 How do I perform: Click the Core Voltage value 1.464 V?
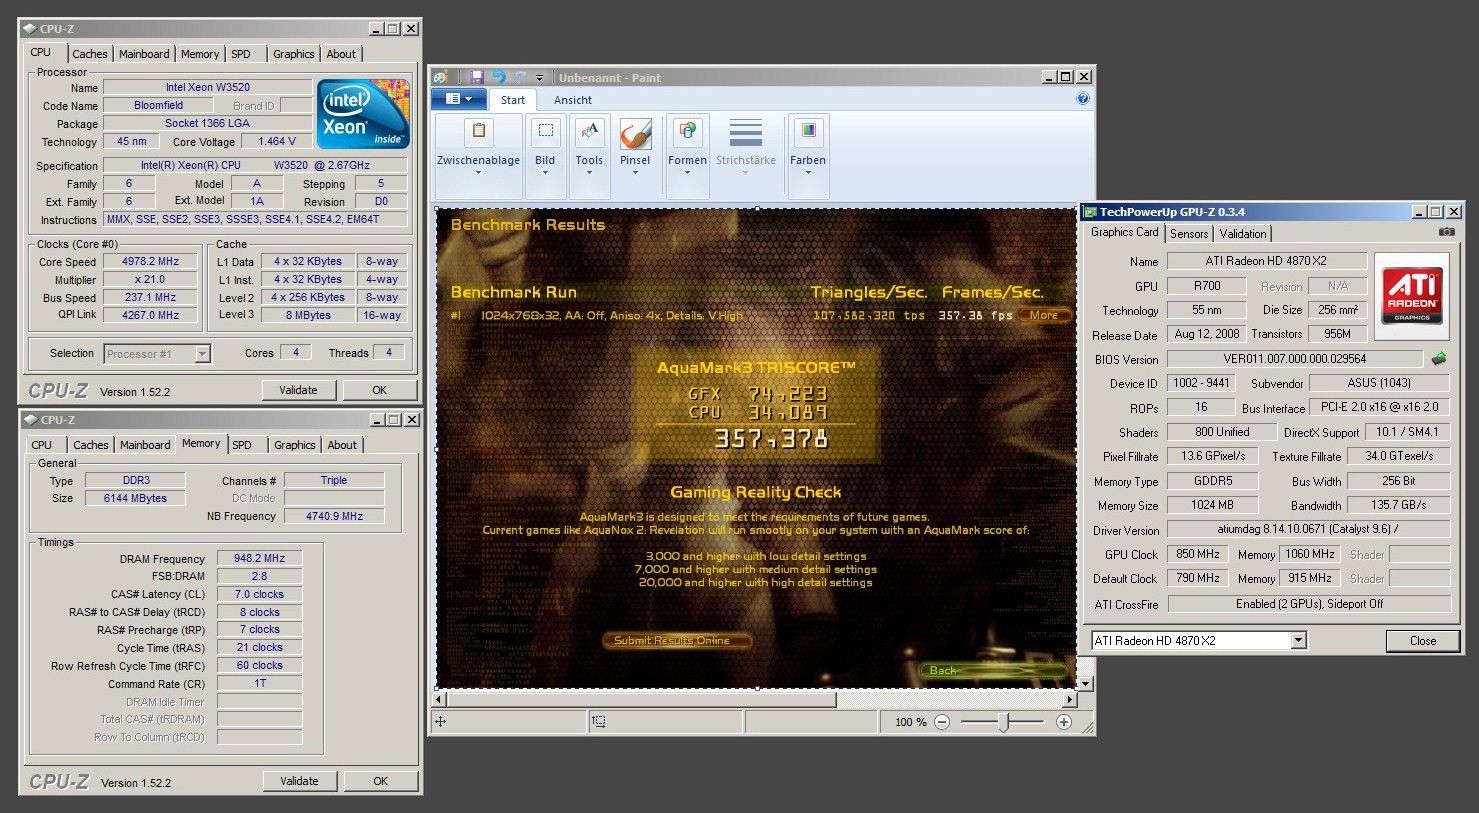click(x=276, y=141)
